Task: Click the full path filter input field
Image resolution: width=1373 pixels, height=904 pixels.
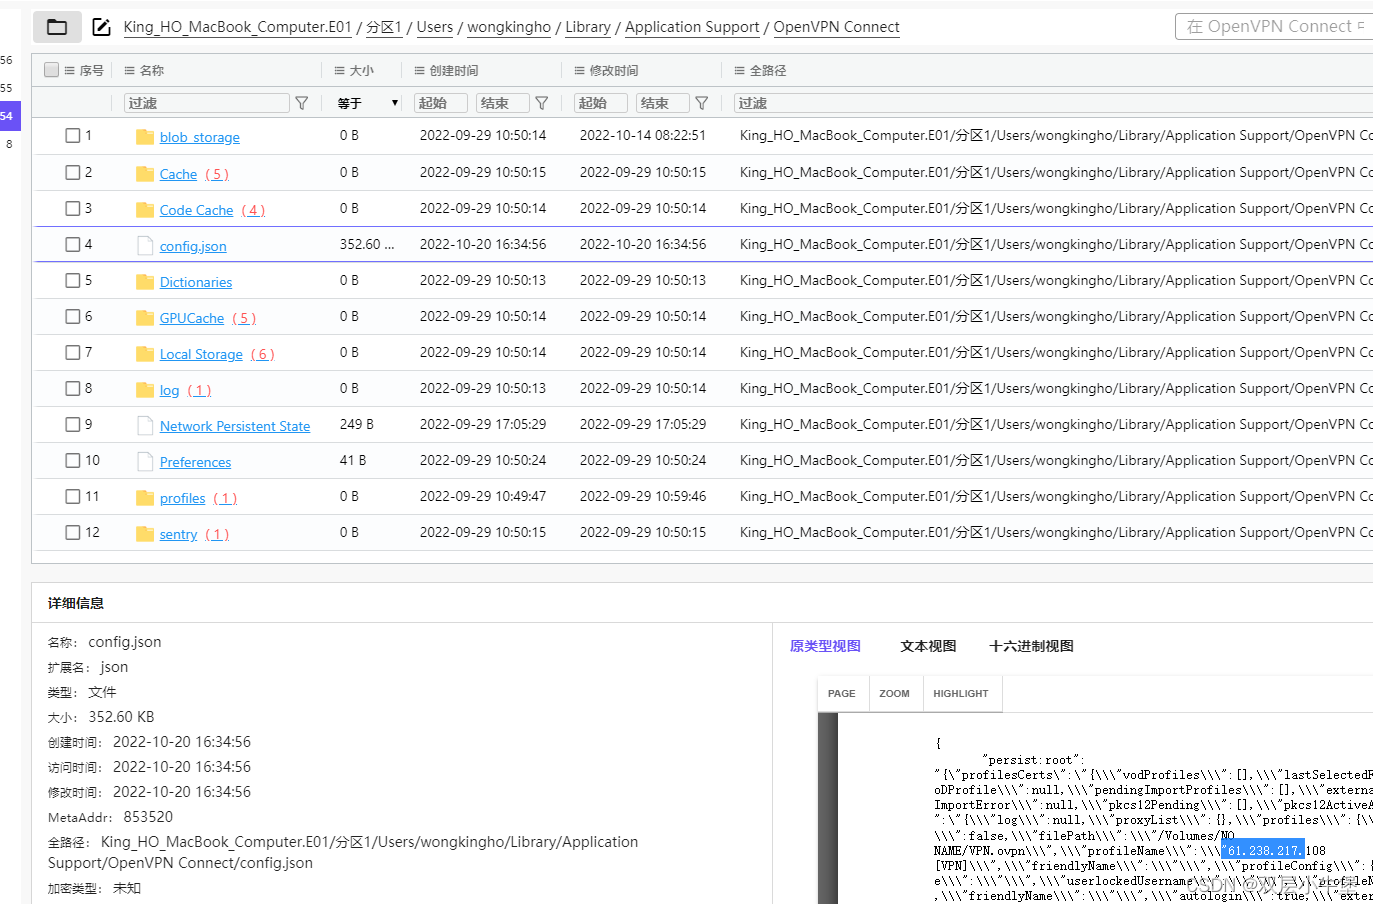Action: pyautogui.click(x=1053, y=103)
